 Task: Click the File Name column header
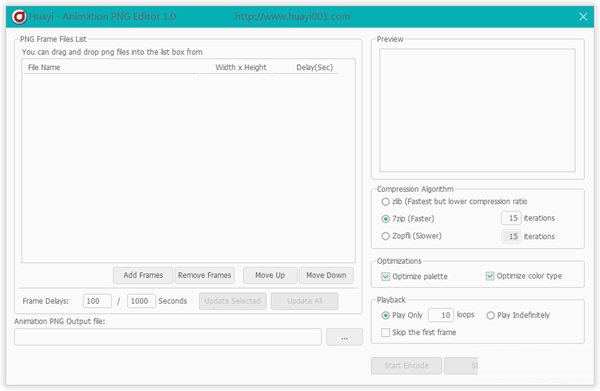(x=111, y=67)
